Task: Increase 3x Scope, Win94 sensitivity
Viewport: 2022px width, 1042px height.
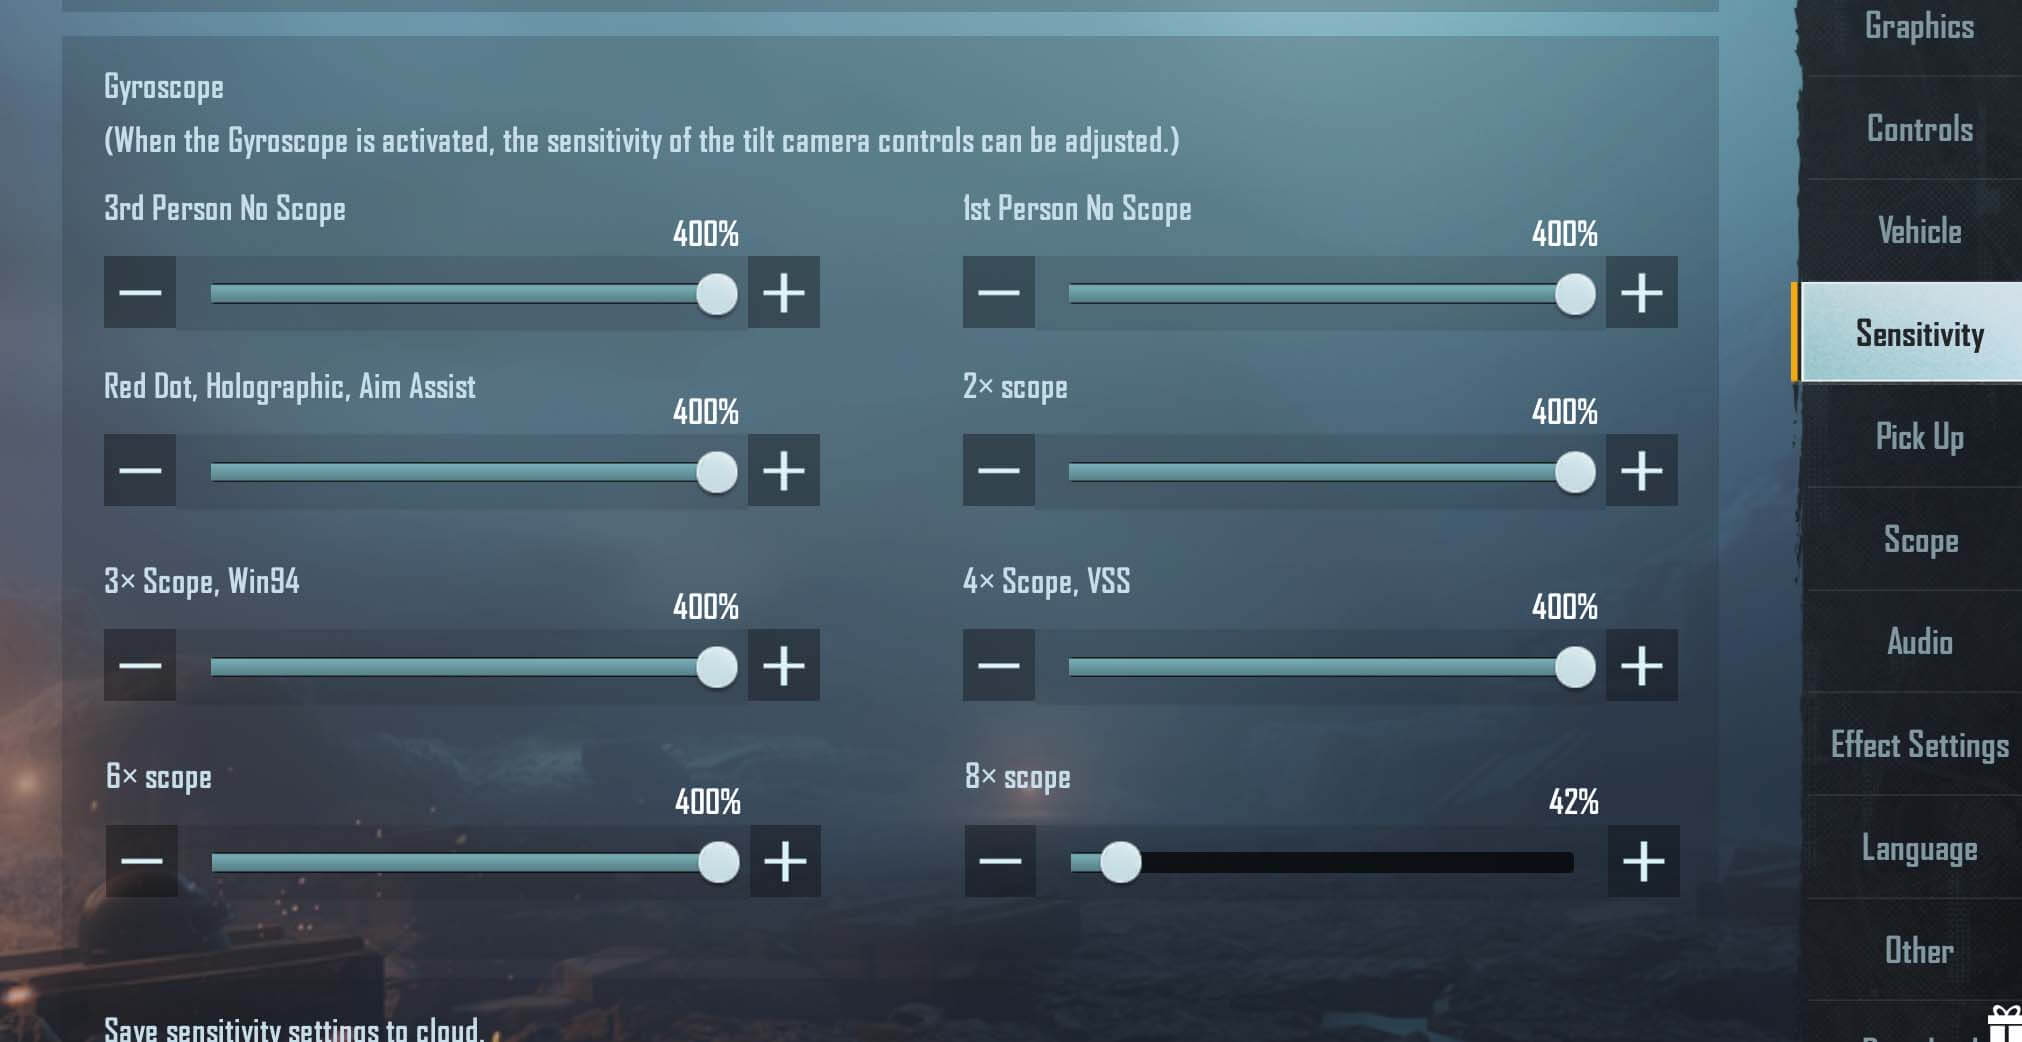Action: tap(784, 665)
